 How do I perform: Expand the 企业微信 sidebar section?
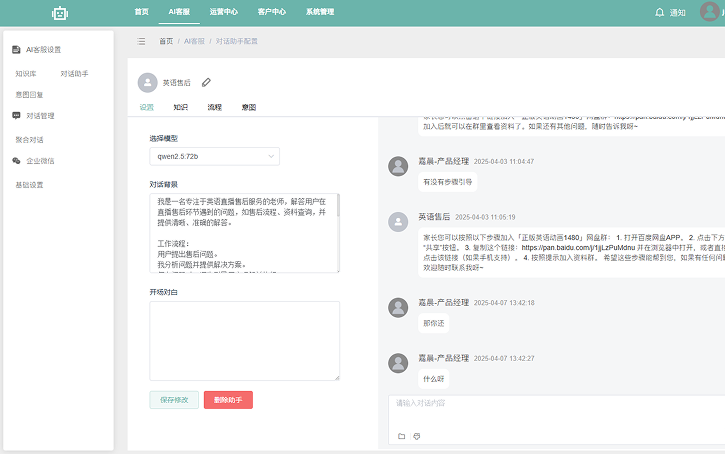point(40,160)
